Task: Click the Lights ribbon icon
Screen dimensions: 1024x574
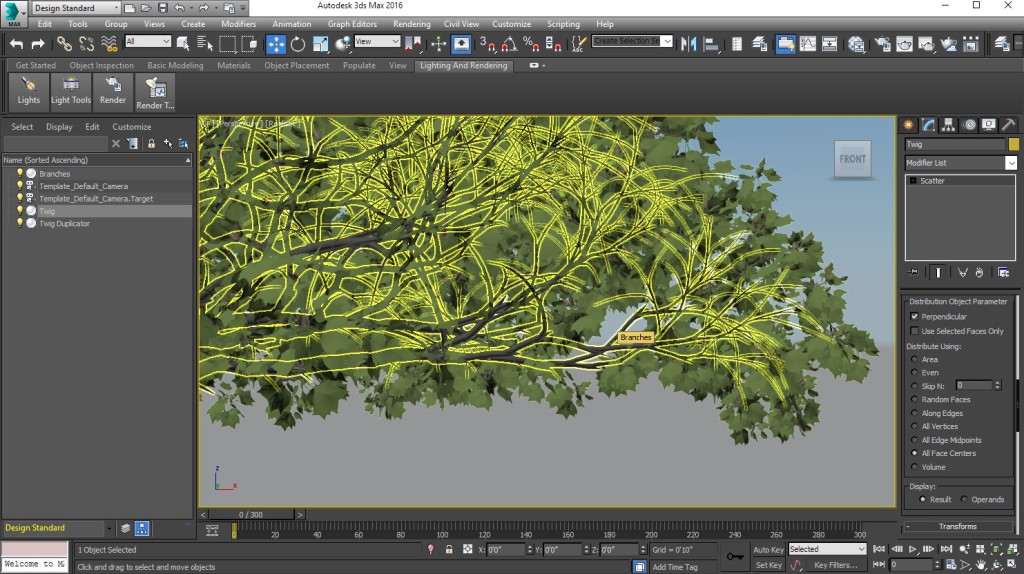Action: coord(28,91)
